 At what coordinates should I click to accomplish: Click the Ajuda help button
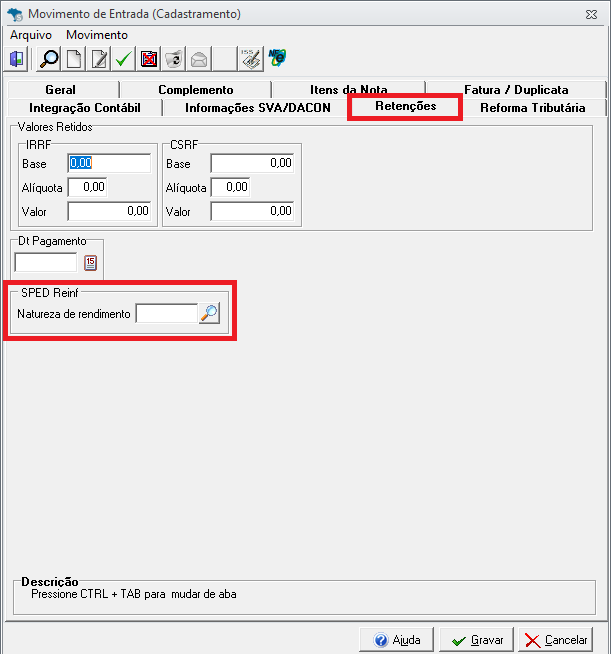[396, 640]
